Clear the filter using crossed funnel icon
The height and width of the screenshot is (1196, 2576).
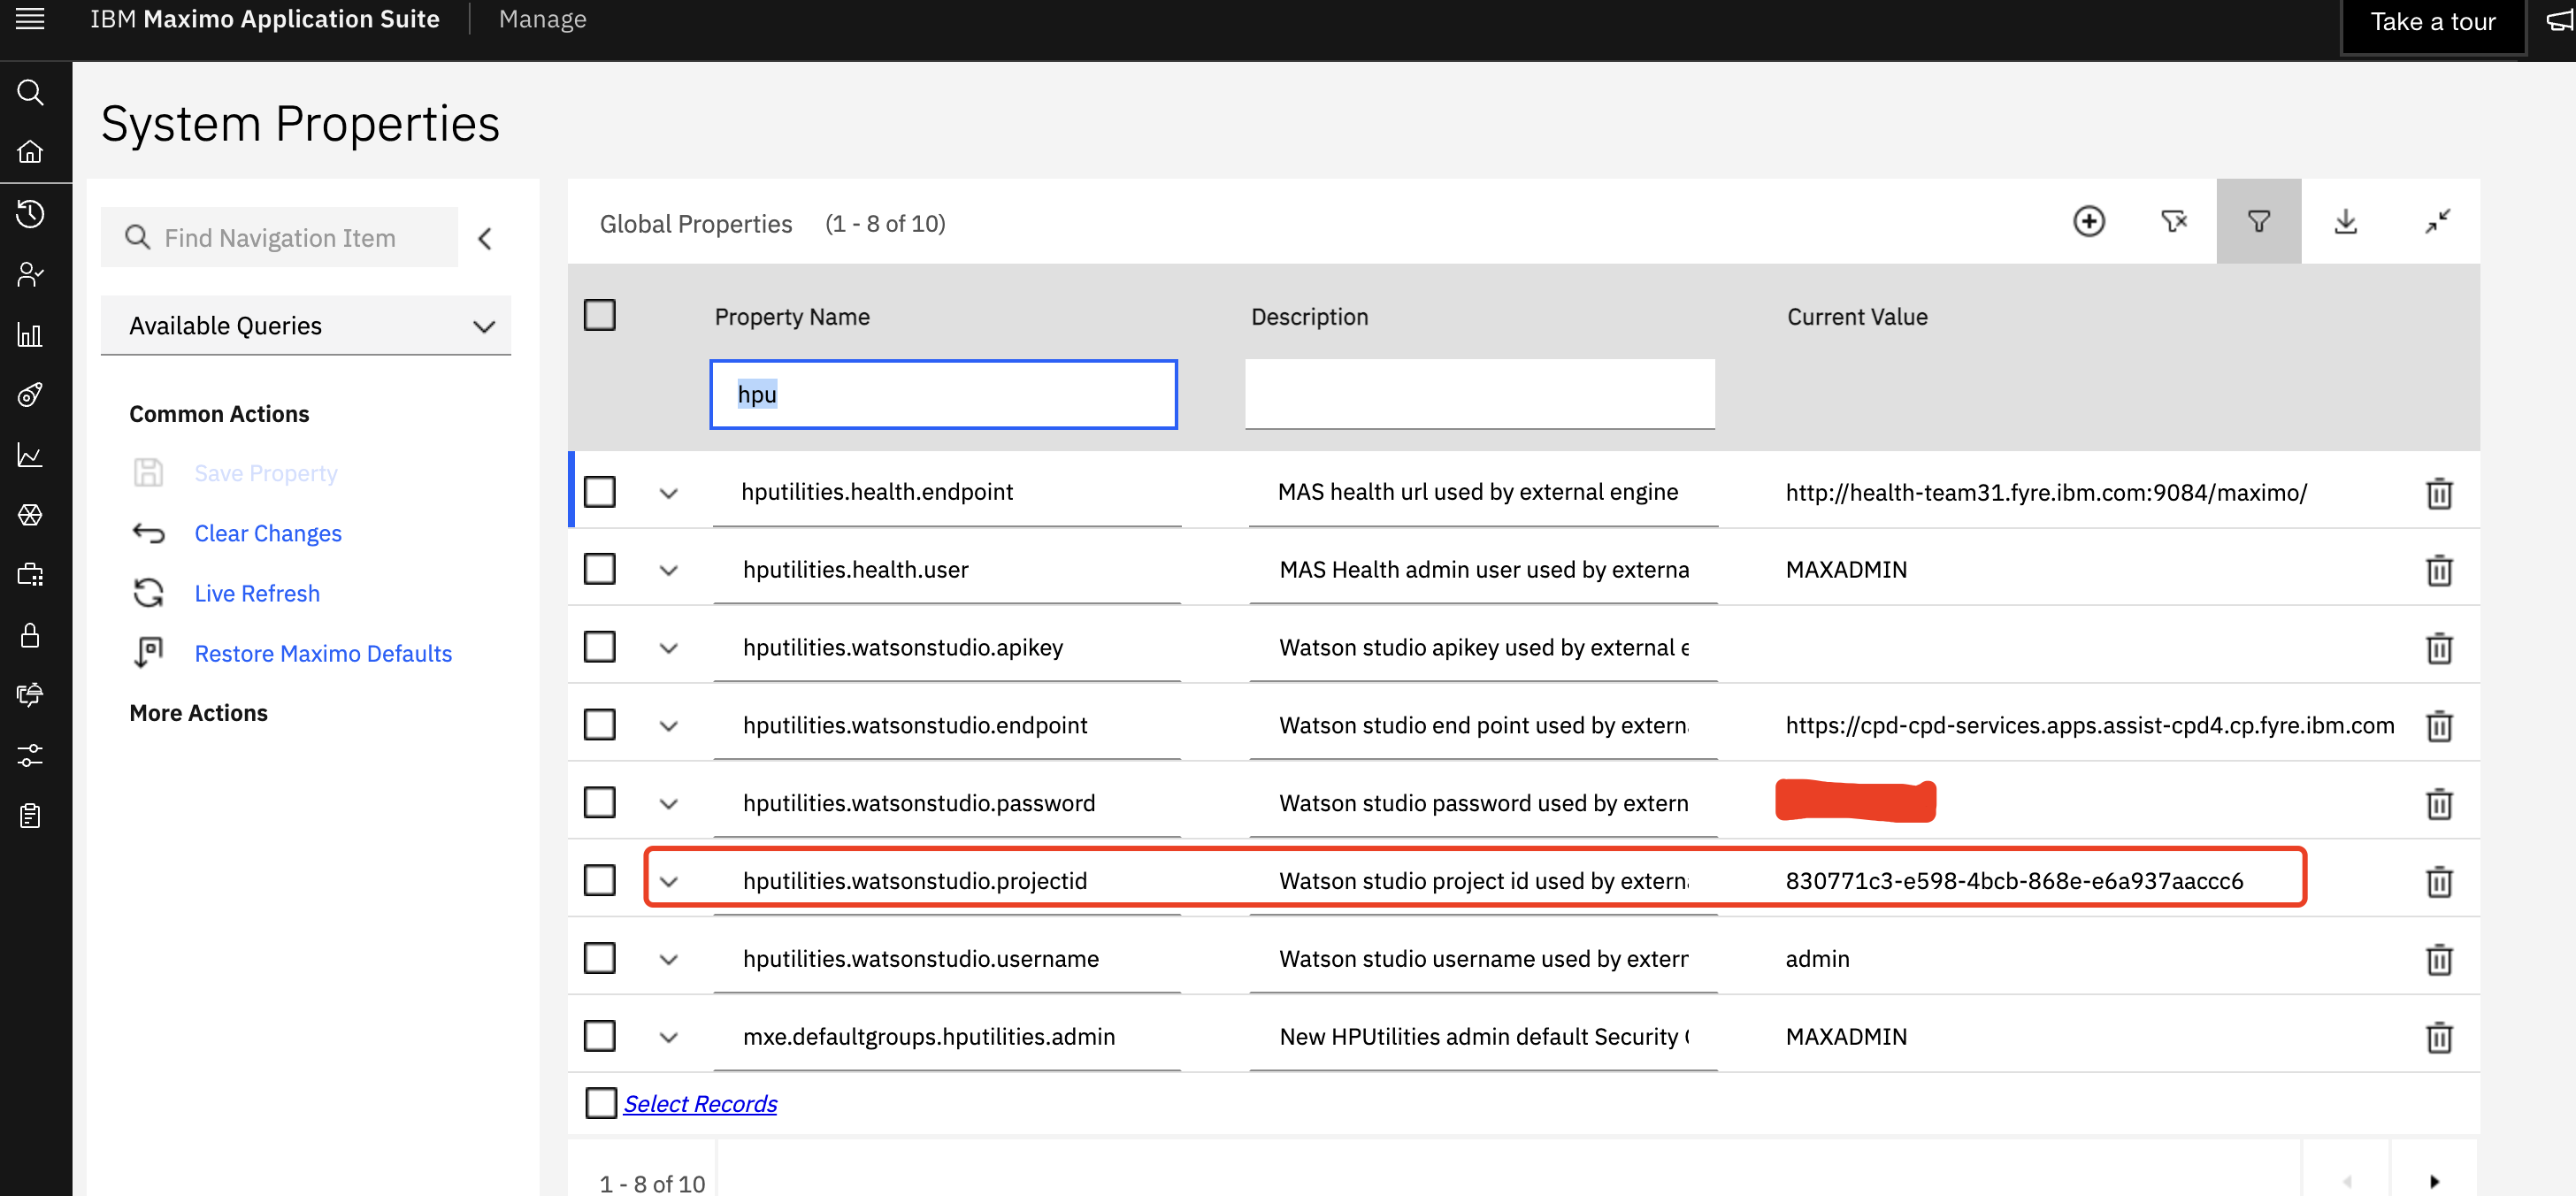pos(2173,221)
